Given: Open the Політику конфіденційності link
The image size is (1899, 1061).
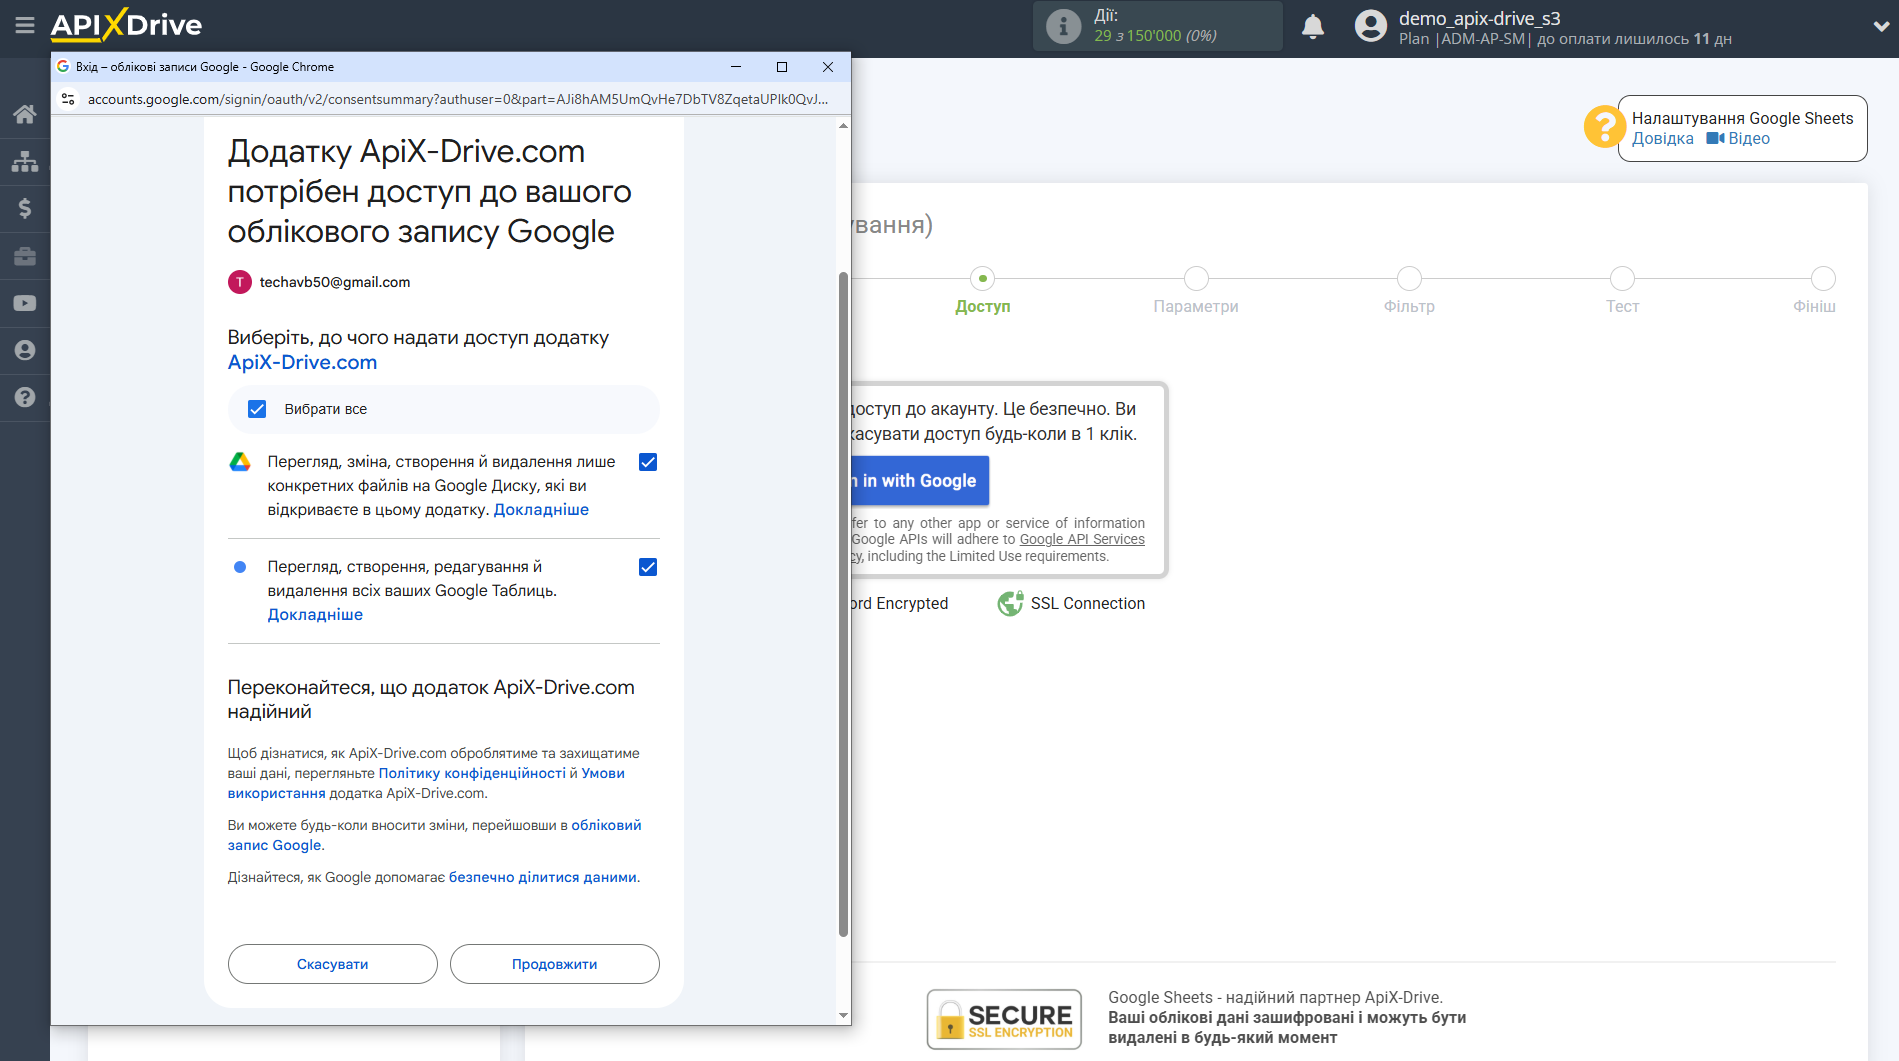Looking at the screenshot, I should click(472, 773).
